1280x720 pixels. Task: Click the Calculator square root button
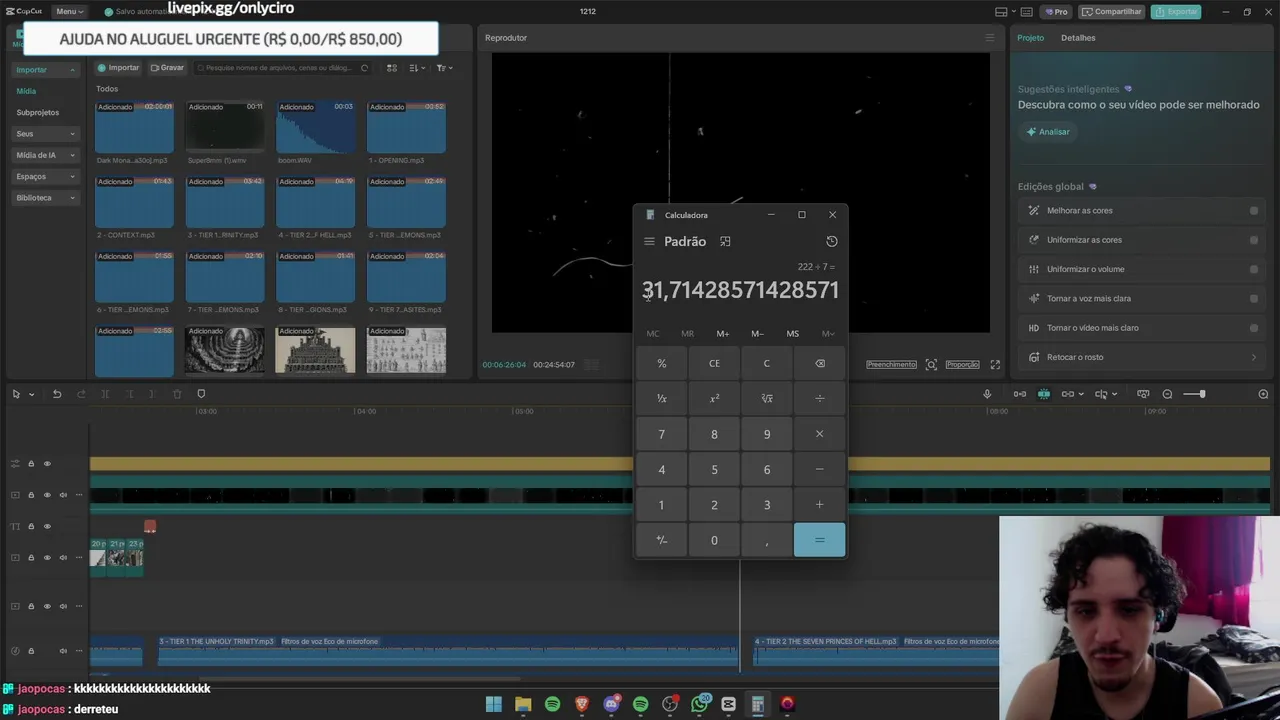pyautogui.click(x=767, y=398)
